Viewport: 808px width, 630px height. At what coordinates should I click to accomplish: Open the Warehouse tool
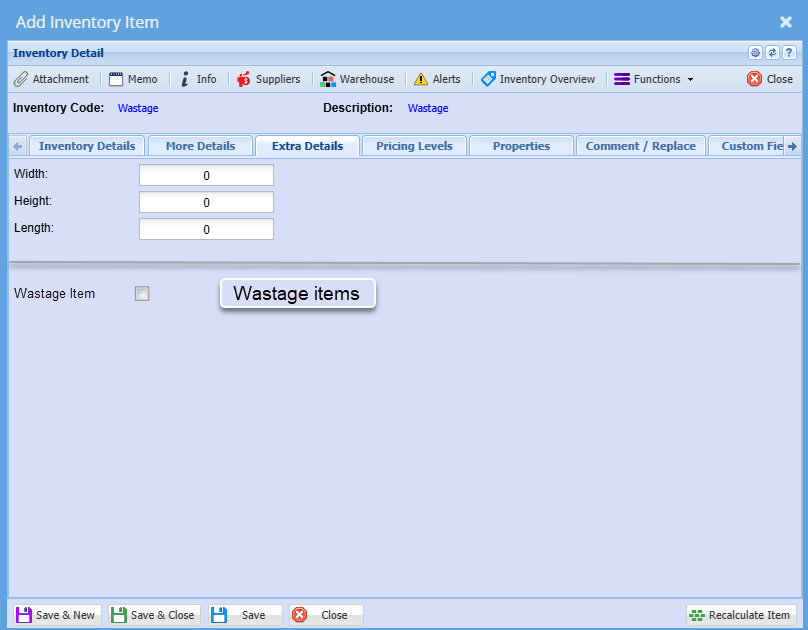[x=357, y=79]
